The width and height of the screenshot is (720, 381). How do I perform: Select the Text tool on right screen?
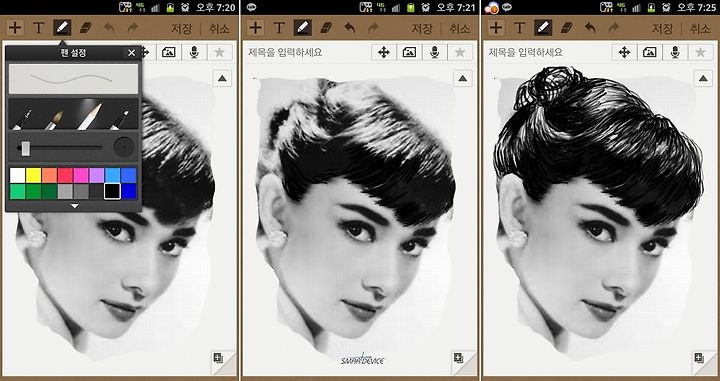tap(520, 28)
